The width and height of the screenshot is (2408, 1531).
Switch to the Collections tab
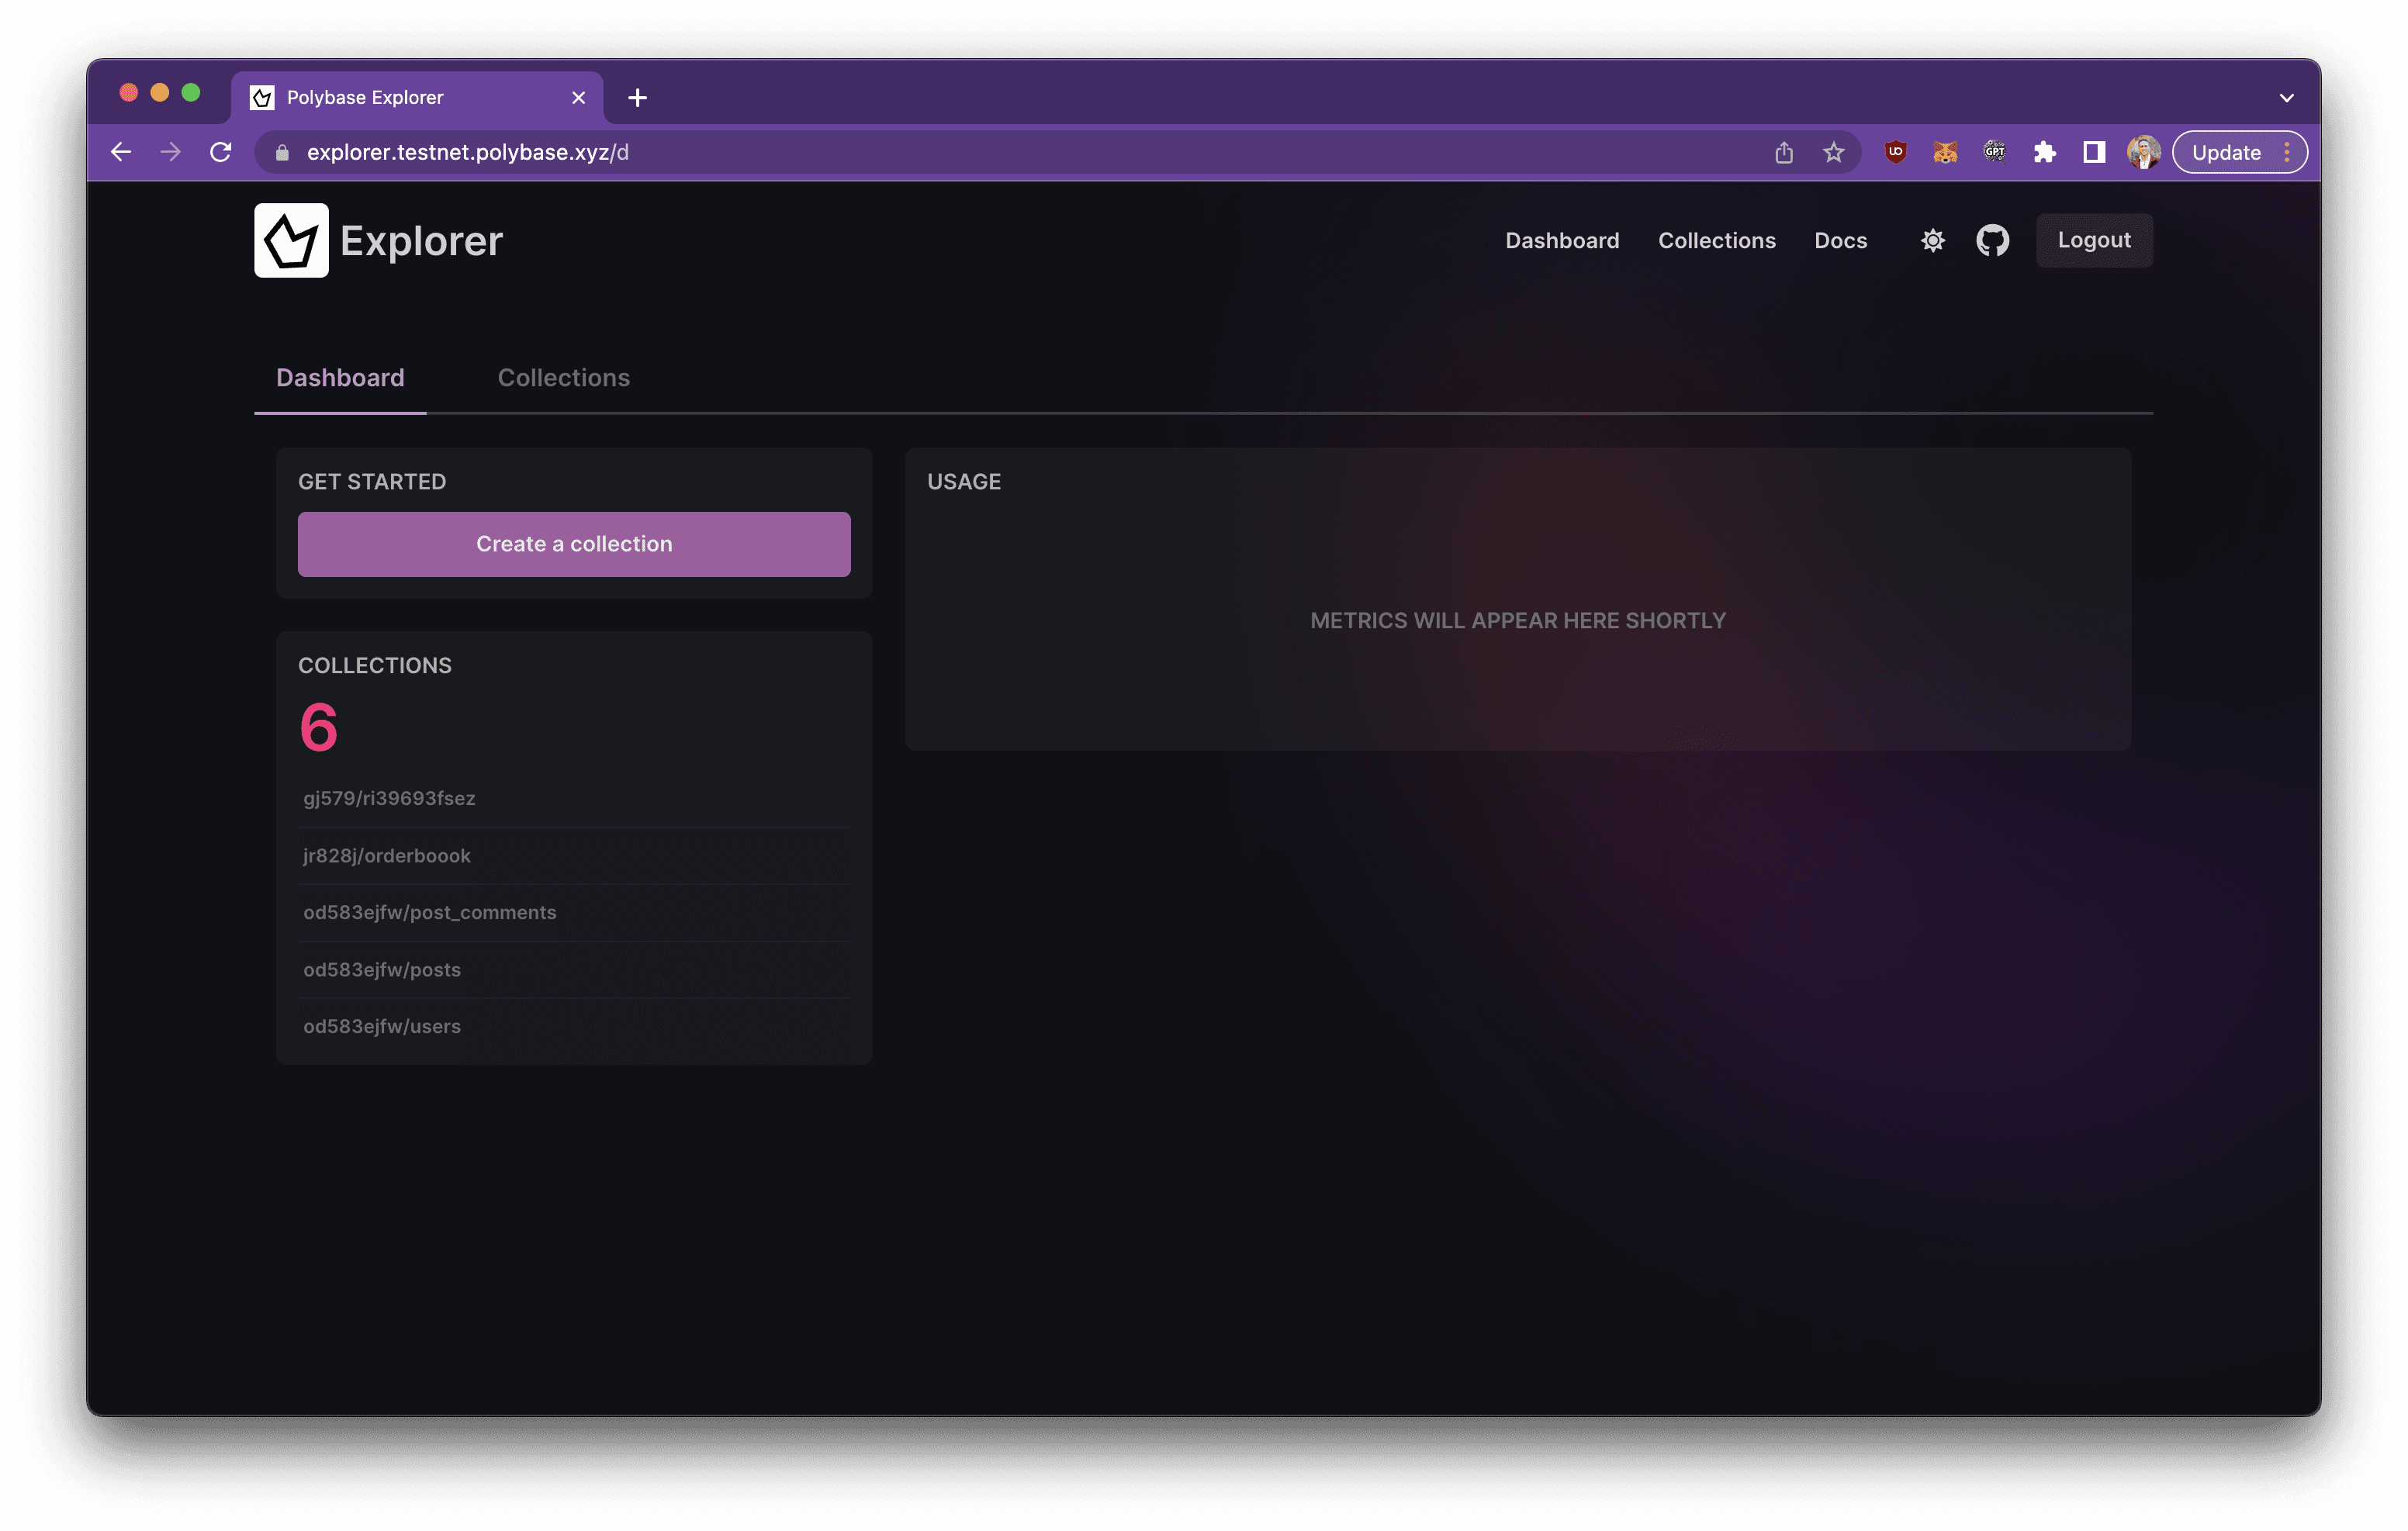(x=564, y=377)
